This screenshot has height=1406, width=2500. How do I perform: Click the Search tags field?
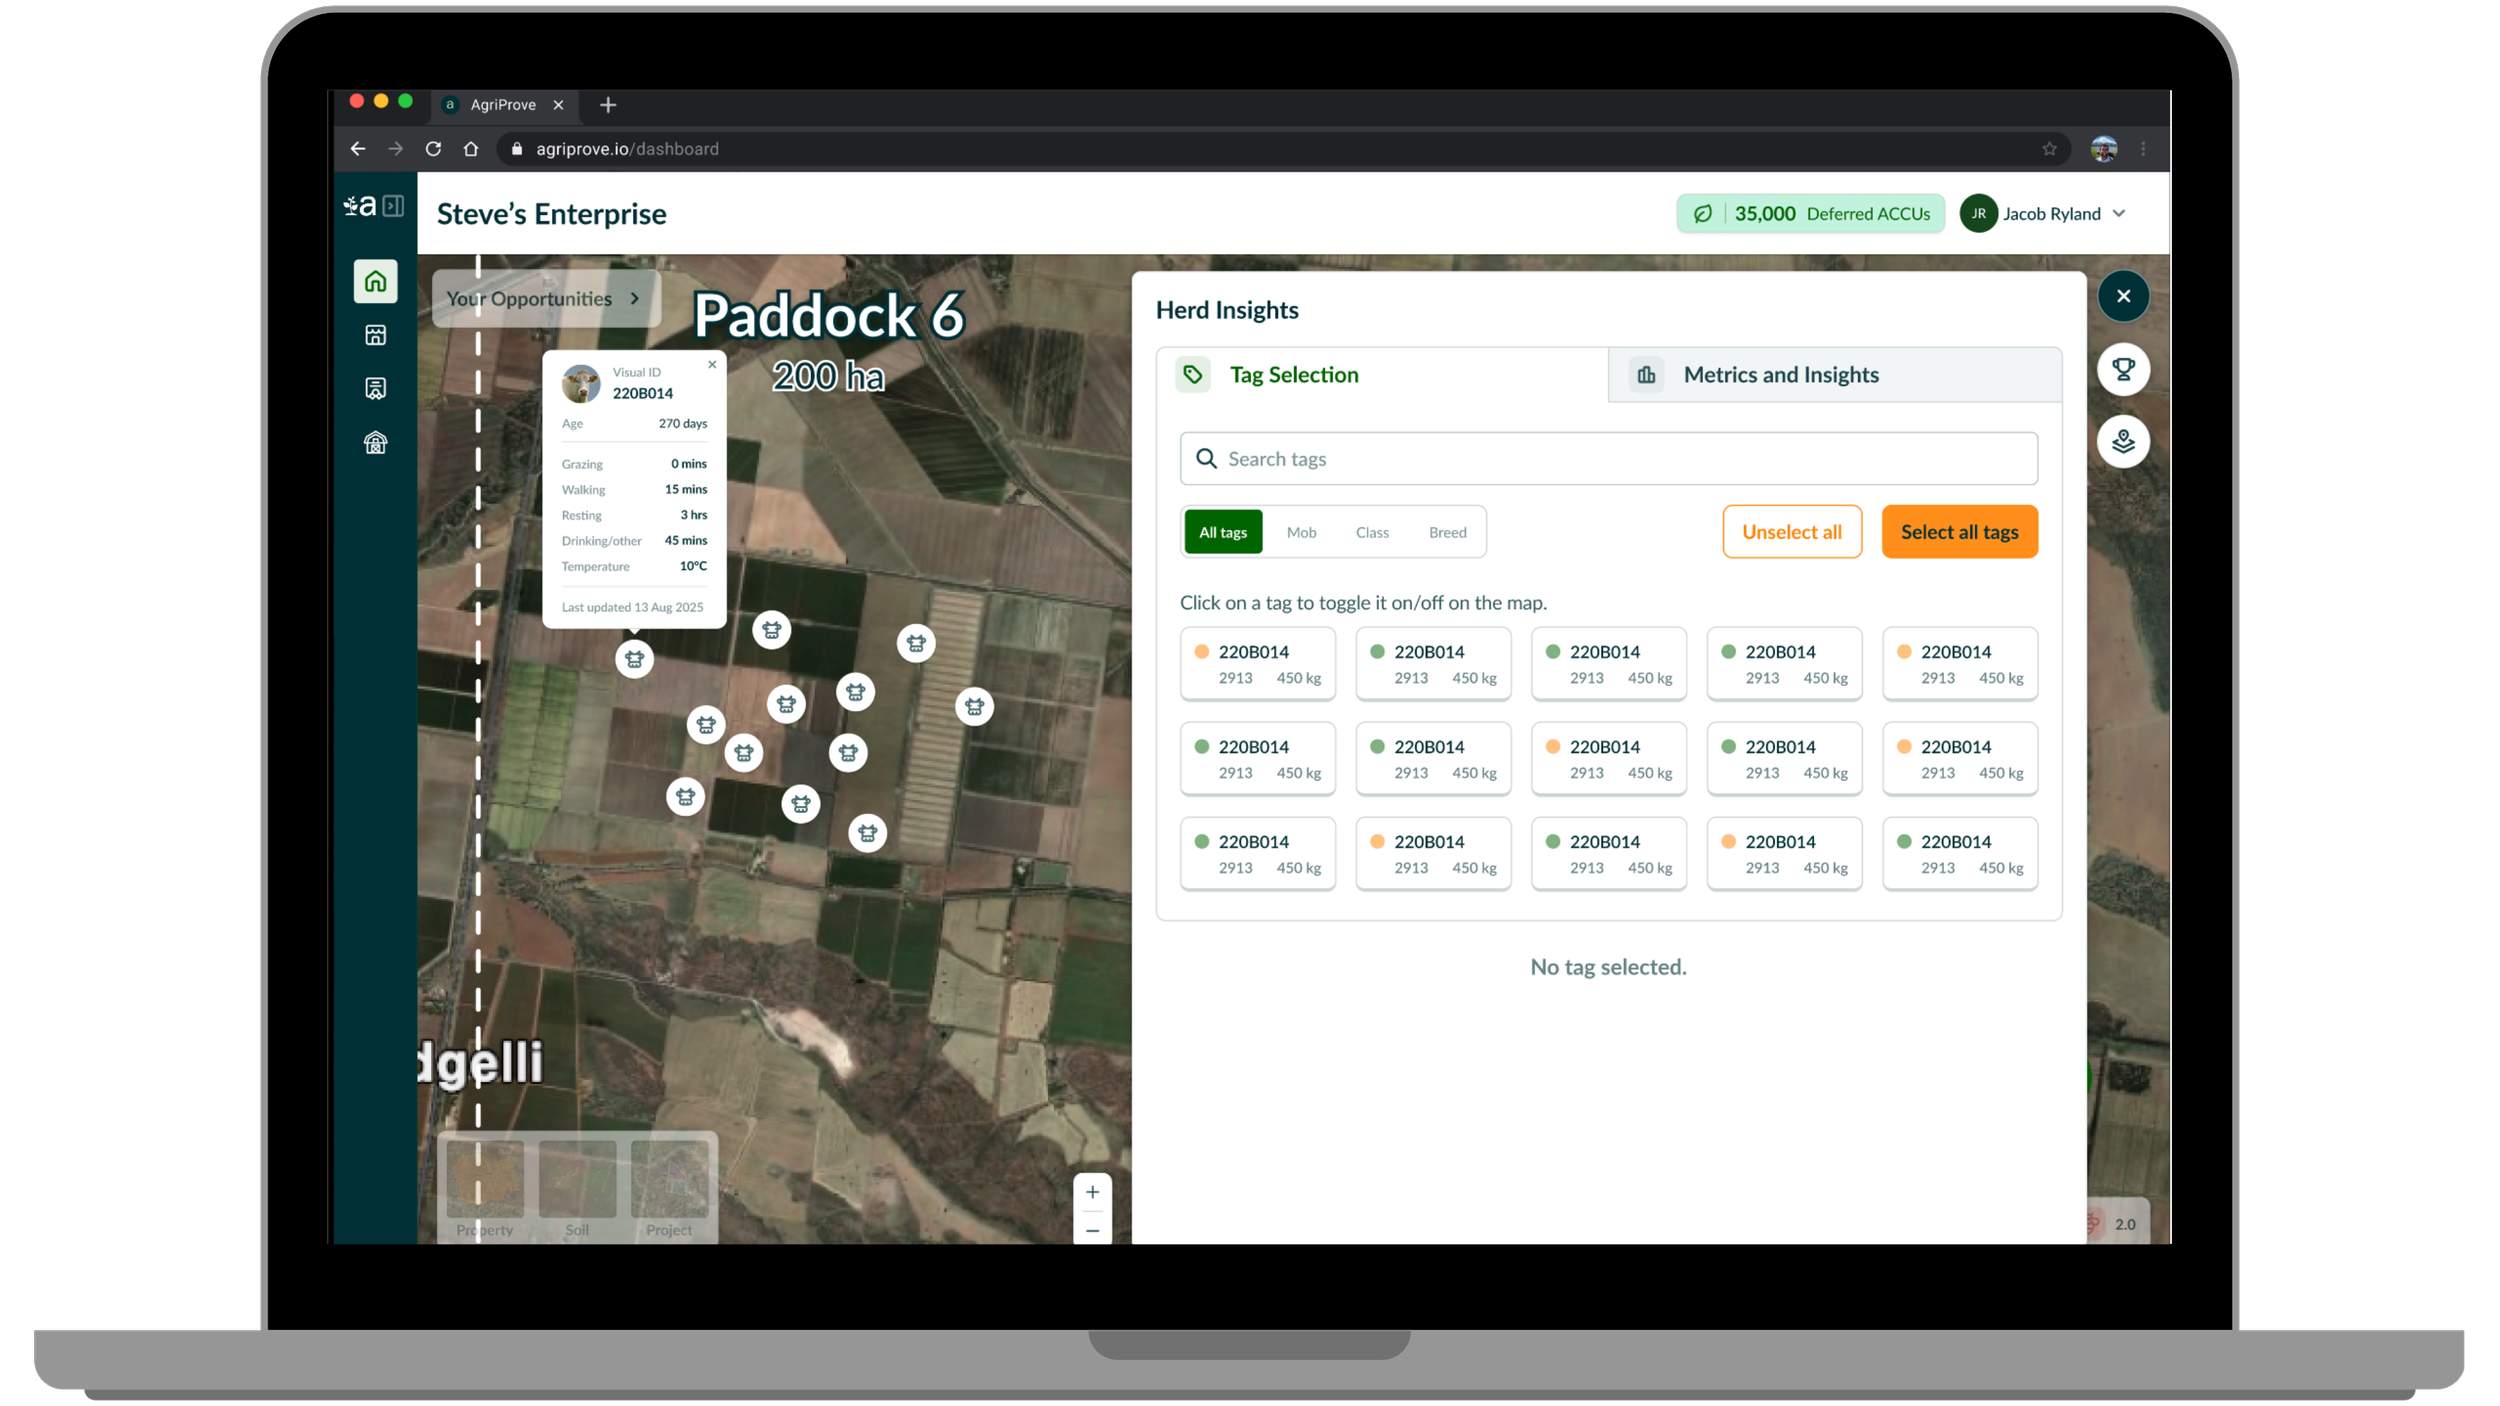1608,459
